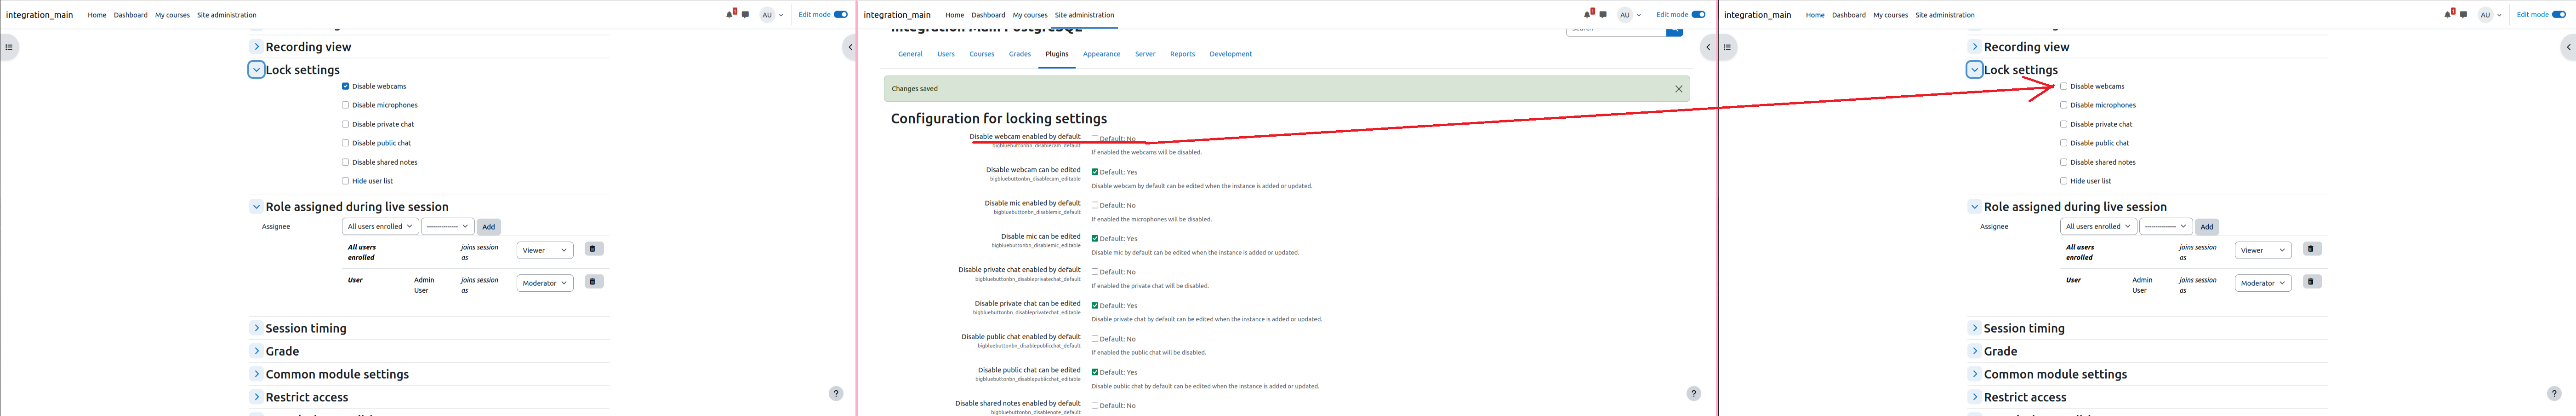
Task: Check Disable private chat in left window
Action: pyautogui.click(x=346, y=124)
